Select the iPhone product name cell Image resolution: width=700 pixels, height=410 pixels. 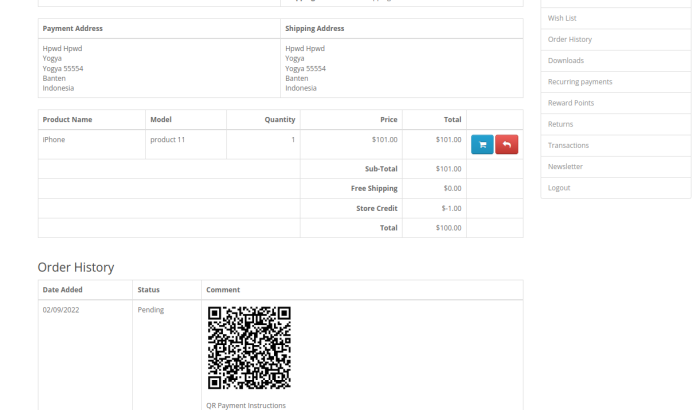[x=92, y=144]
